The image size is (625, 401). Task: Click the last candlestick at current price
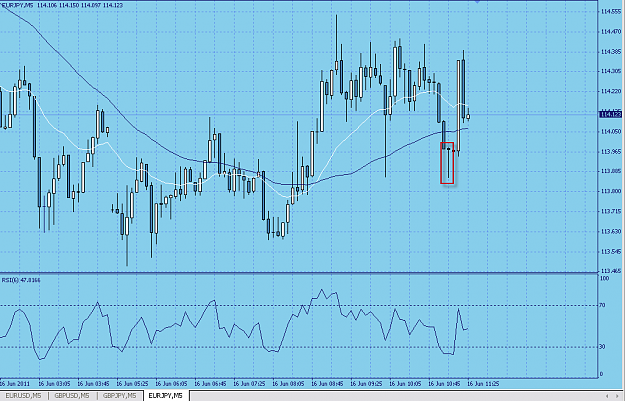[x=468, y=116]
